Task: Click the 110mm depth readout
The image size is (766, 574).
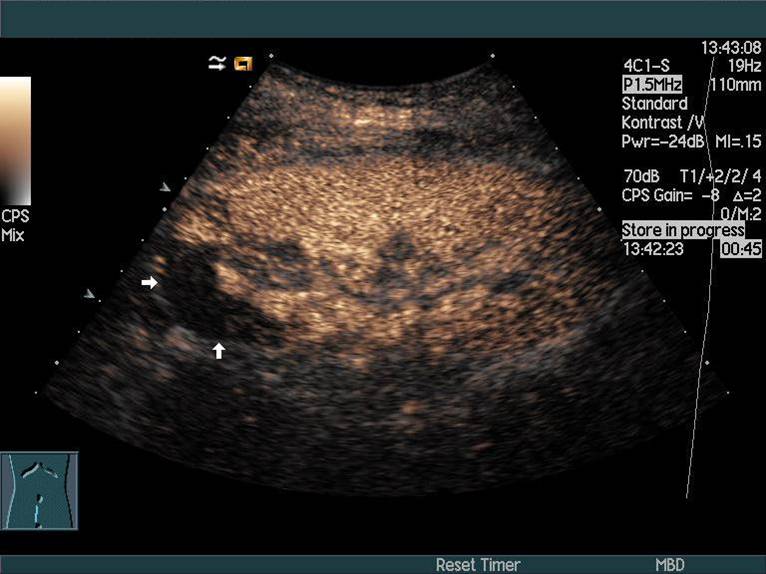Action: (x=740, y=85)
